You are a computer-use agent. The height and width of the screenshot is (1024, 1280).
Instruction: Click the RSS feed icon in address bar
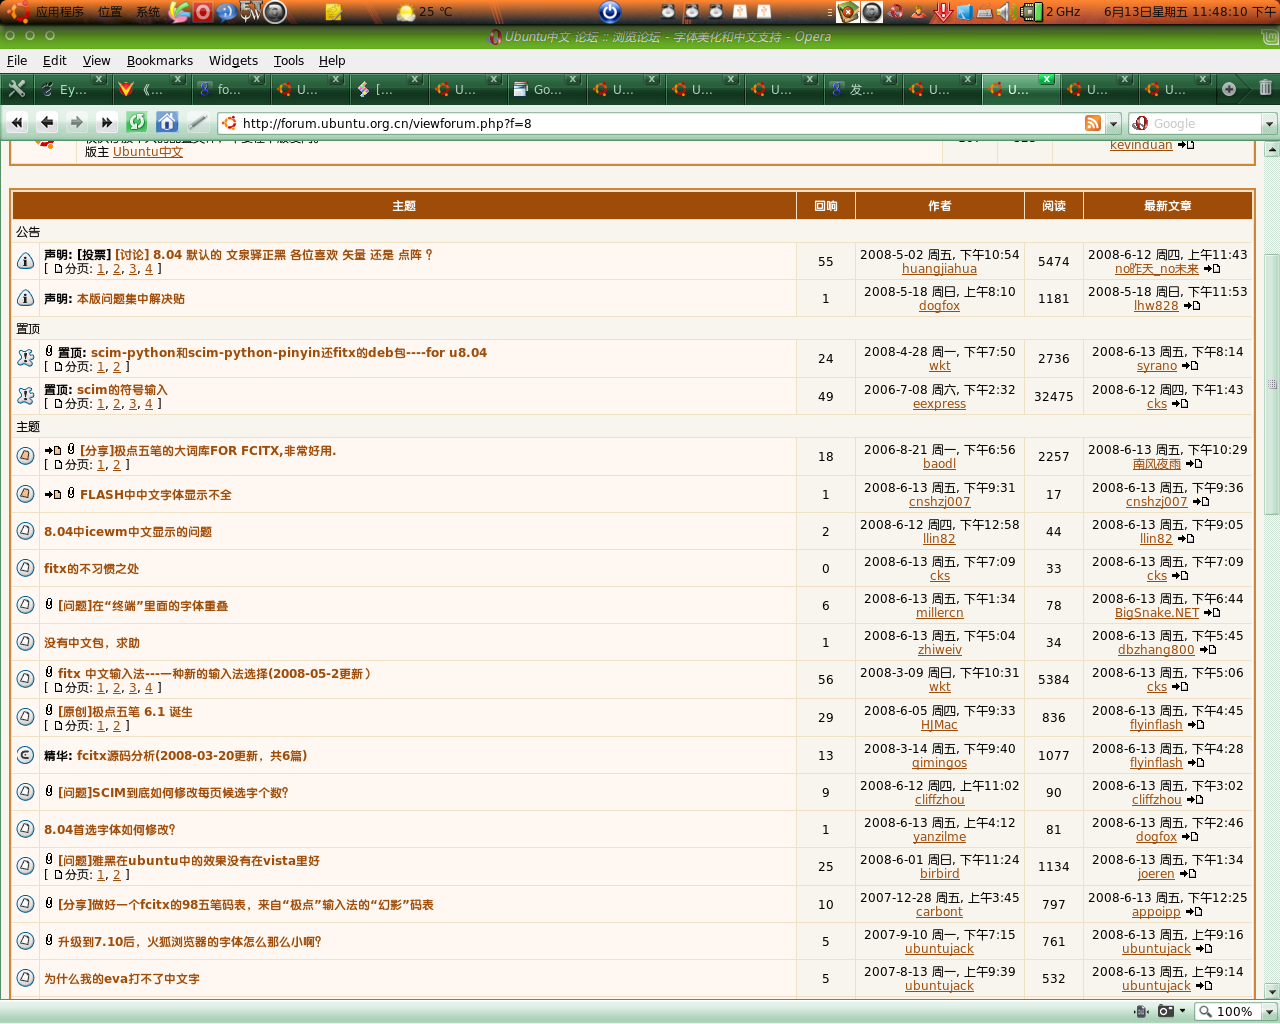1093,123
